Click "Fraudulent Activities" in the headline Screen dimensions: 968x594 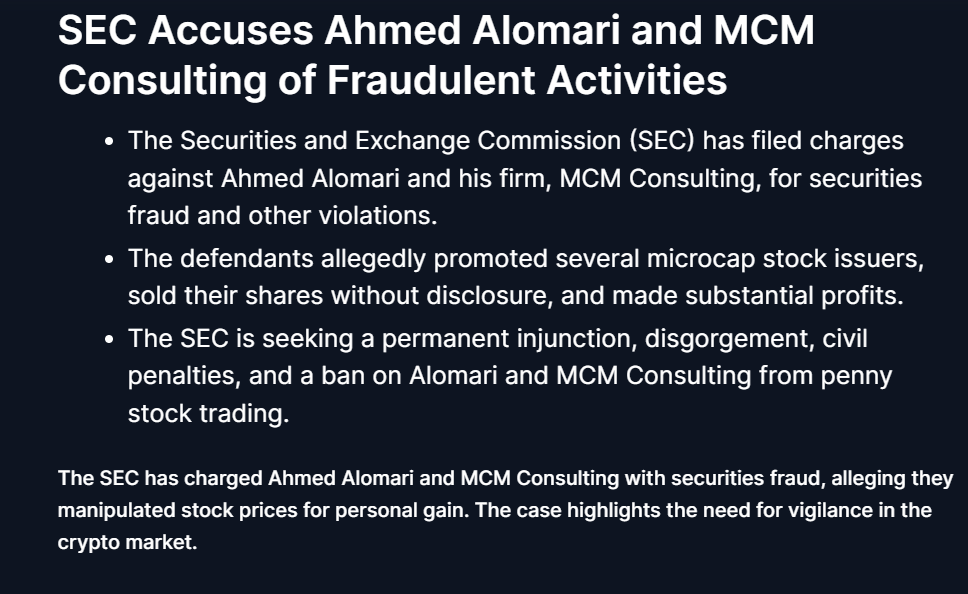pos(526,80)
